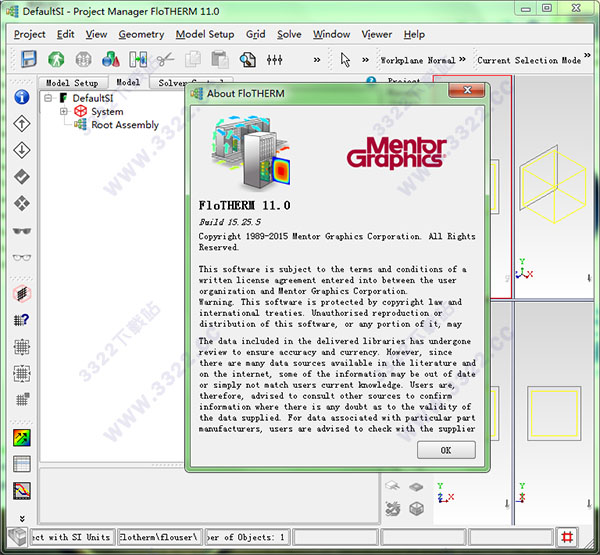This screenshot has height=555, width=600.
Task: Open the Window menu
Action: click(331, 34)
